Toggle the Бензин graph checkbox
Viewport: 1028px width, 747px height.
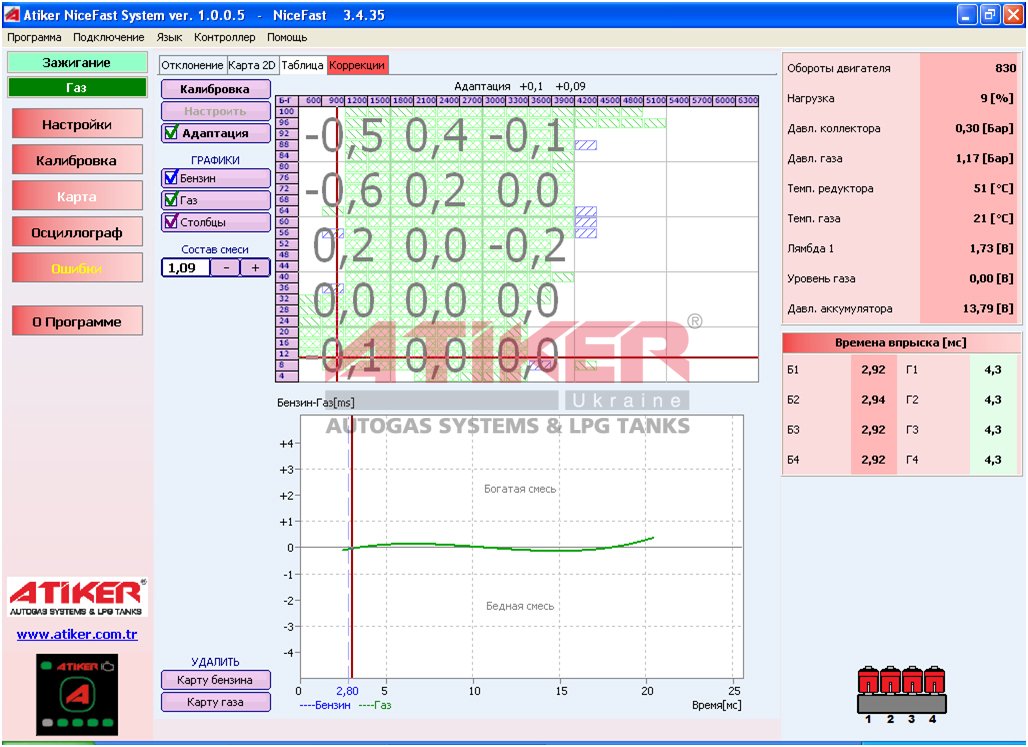coord(171,178)
